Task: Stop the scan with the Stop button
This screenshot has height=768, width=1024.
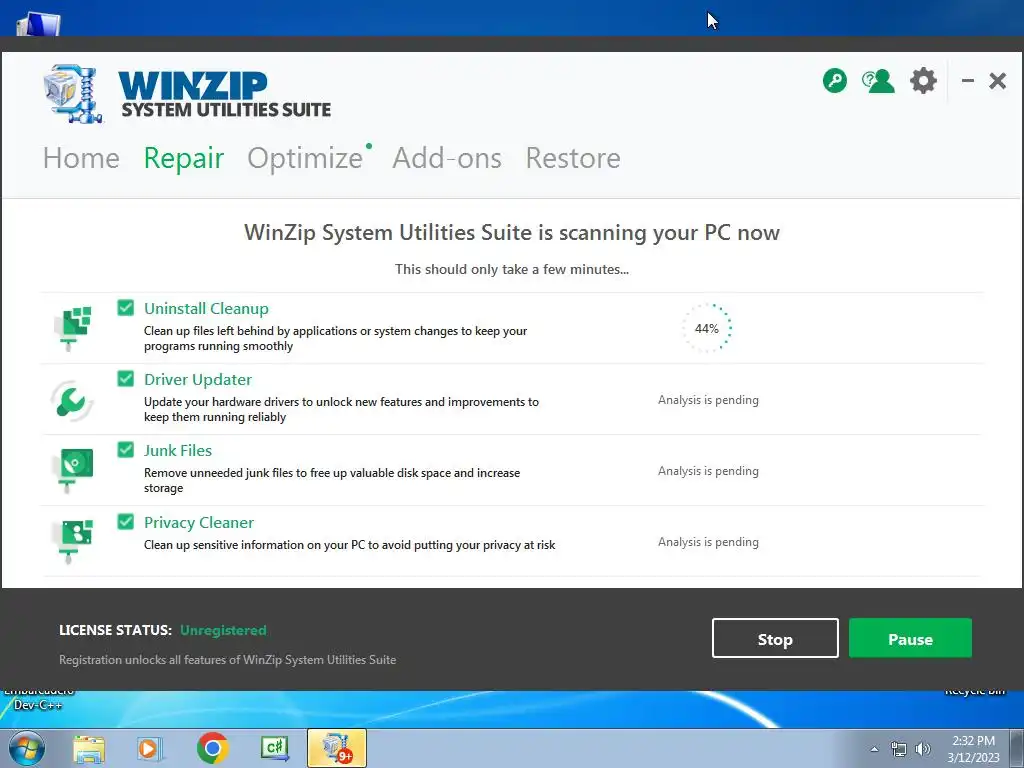Action: (x=775, y=638)
